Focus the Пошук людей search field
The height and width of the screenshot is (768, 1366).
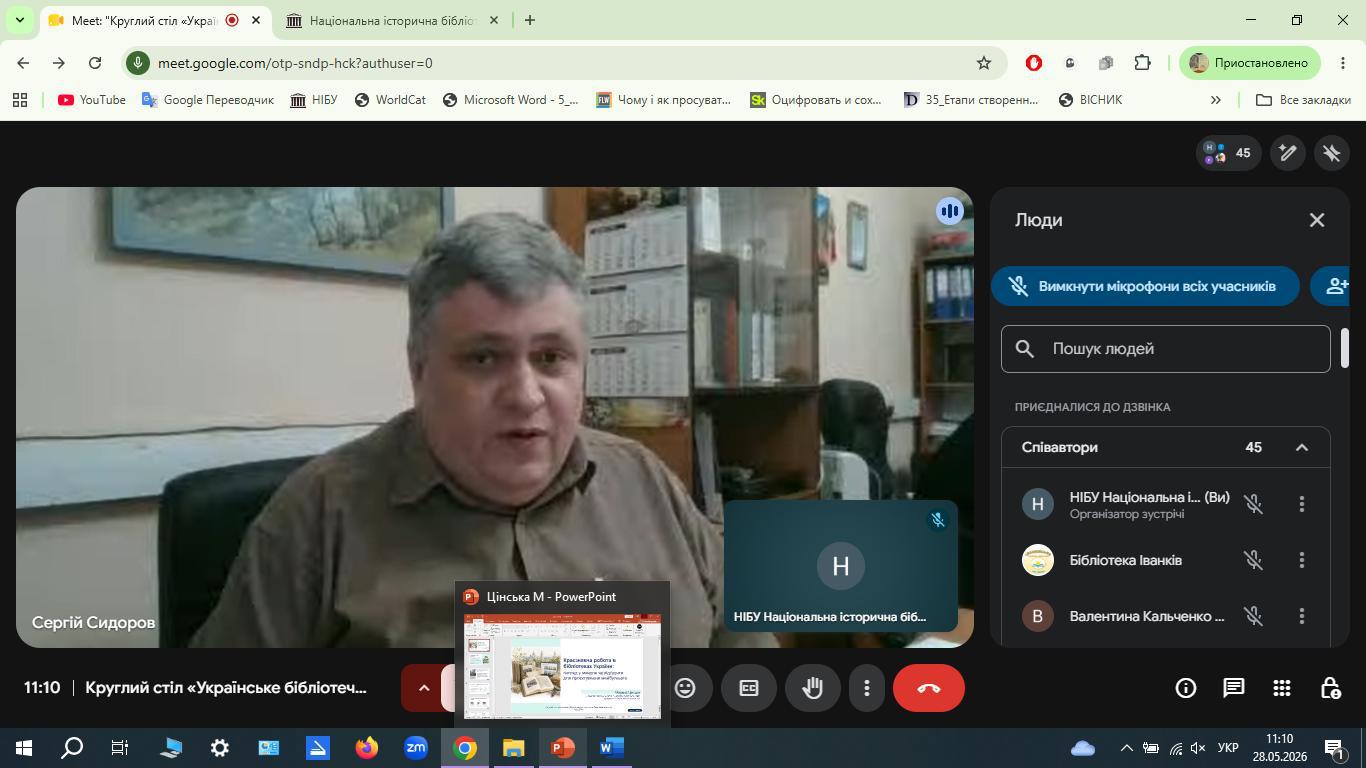[x=1165, y=349]
